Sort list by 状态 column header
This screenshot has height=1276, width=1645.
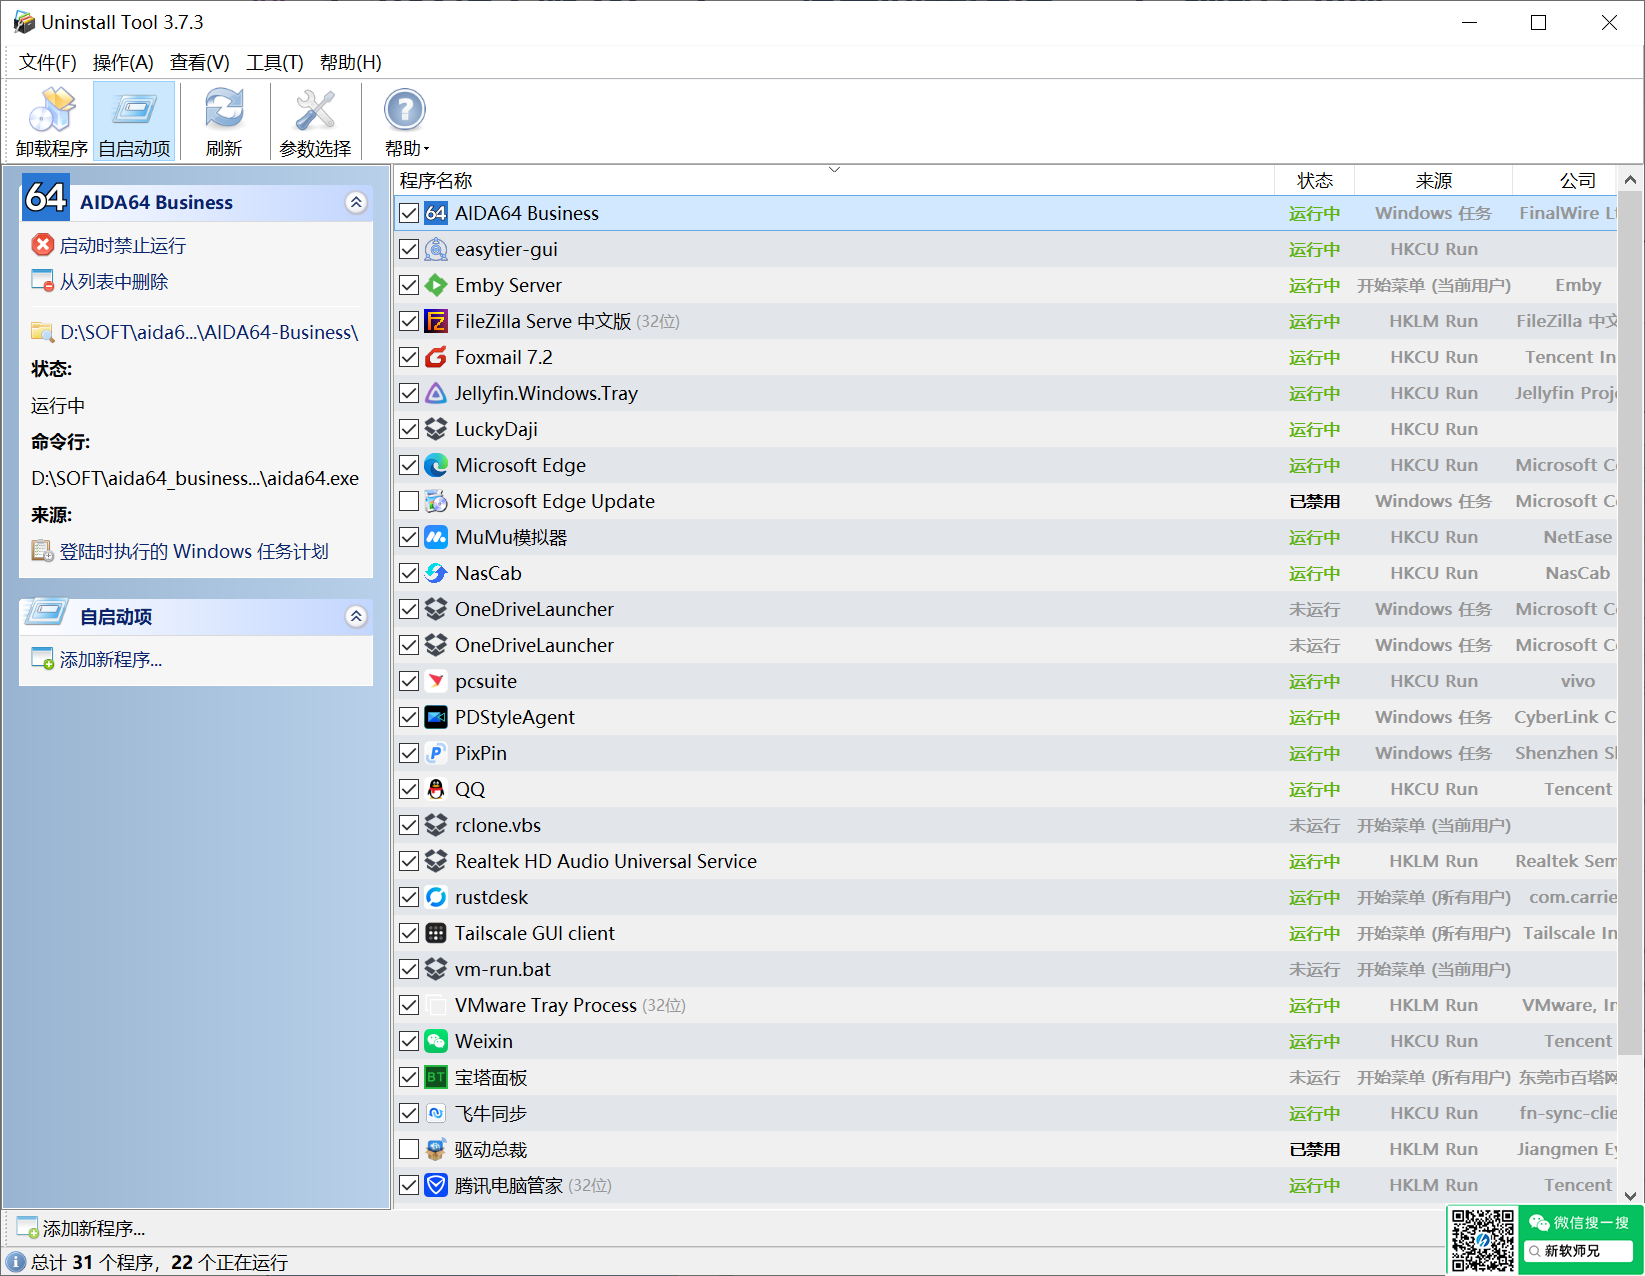[x=1314, y=180]
